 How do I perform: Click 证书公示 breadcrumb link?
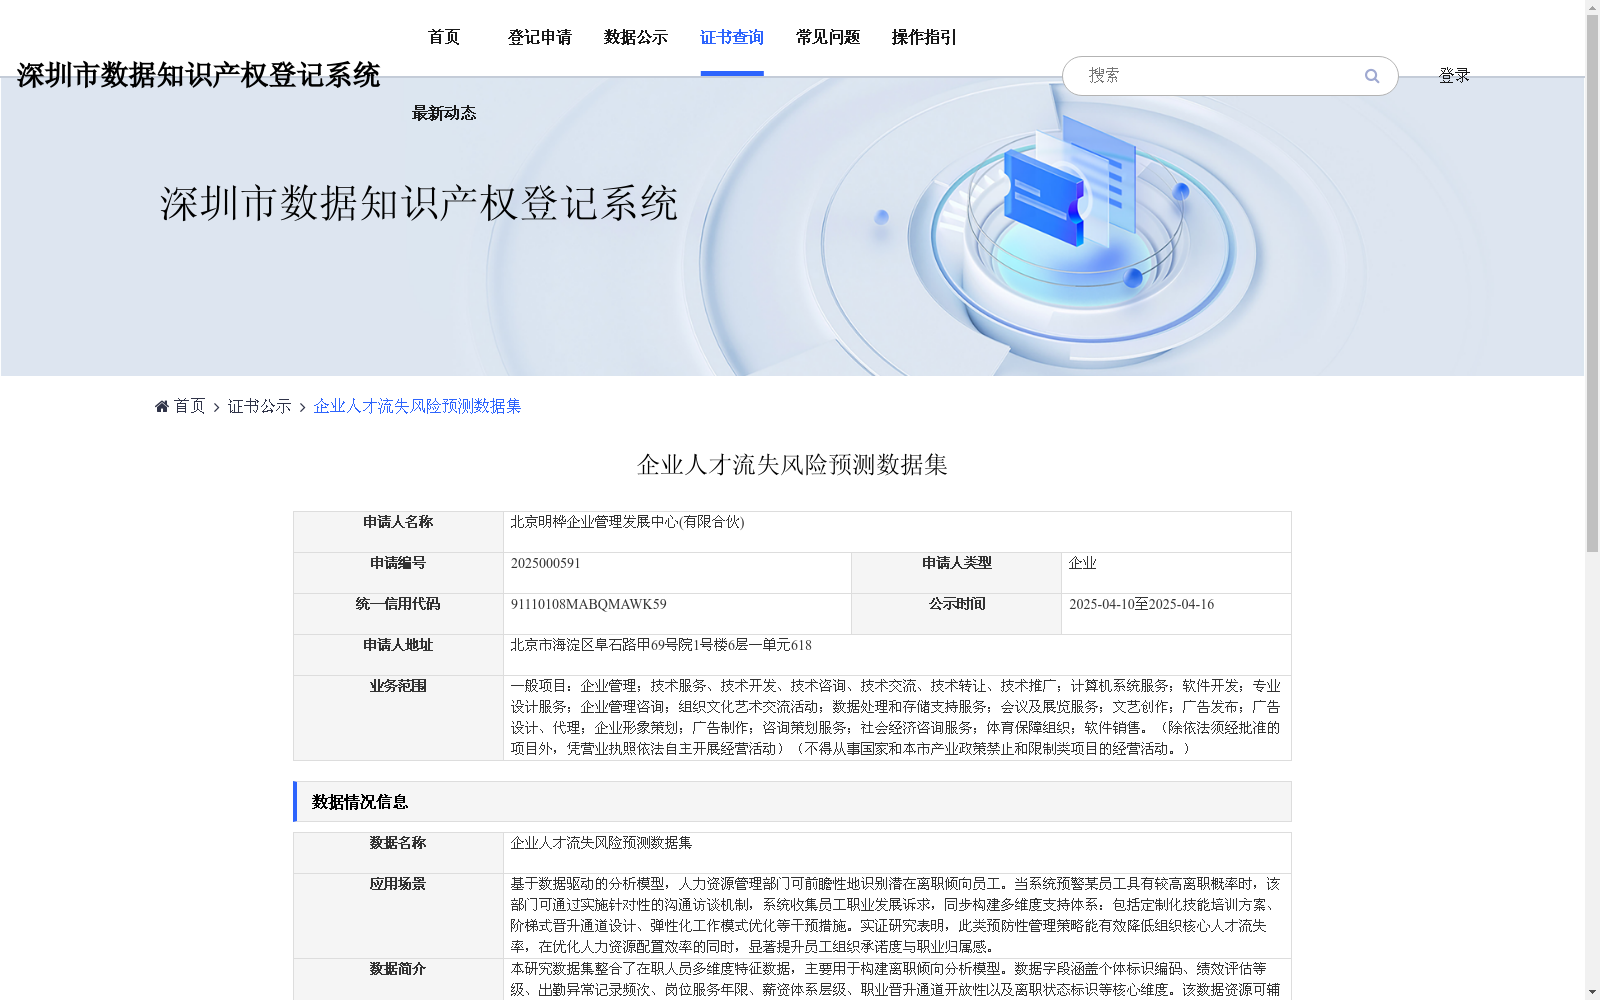click(x=260, y=406)
